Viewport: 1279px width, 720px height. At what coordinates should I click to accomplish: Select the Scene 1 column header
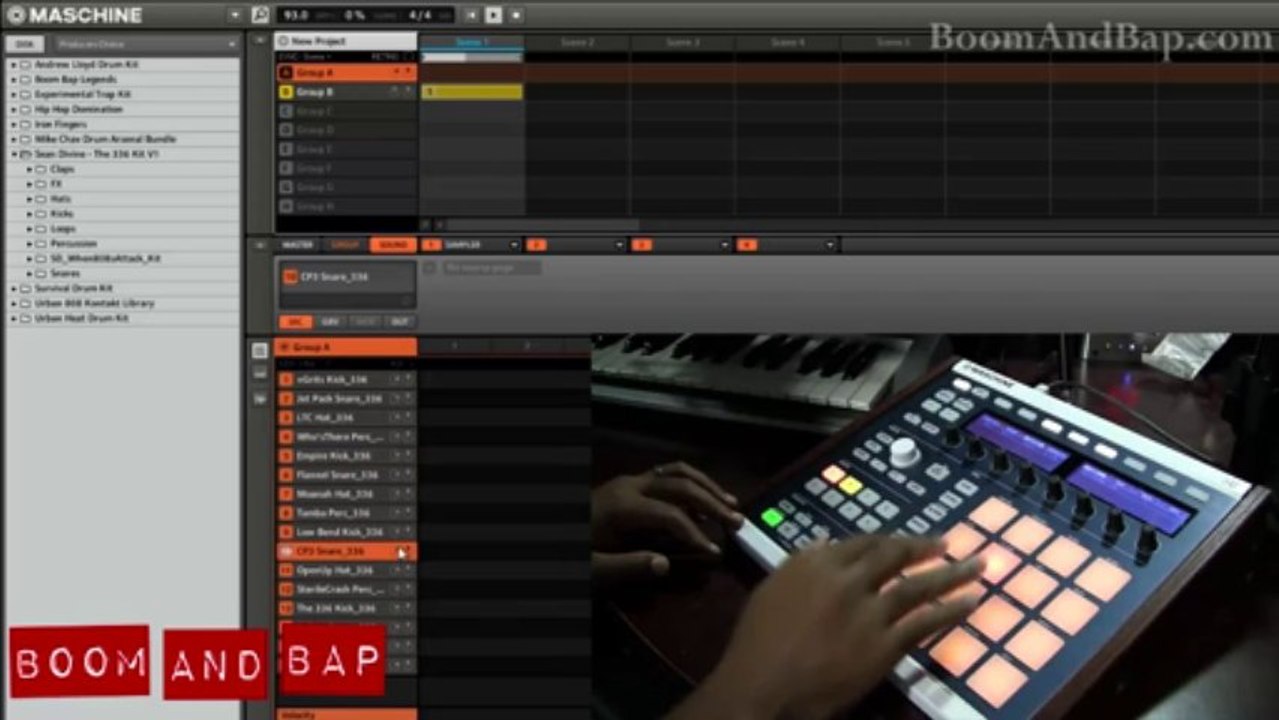coord(471,42)
